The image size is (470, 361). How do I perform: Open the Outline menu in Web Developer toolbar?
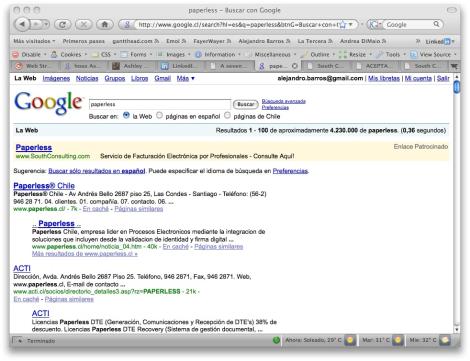click(318, 54)
